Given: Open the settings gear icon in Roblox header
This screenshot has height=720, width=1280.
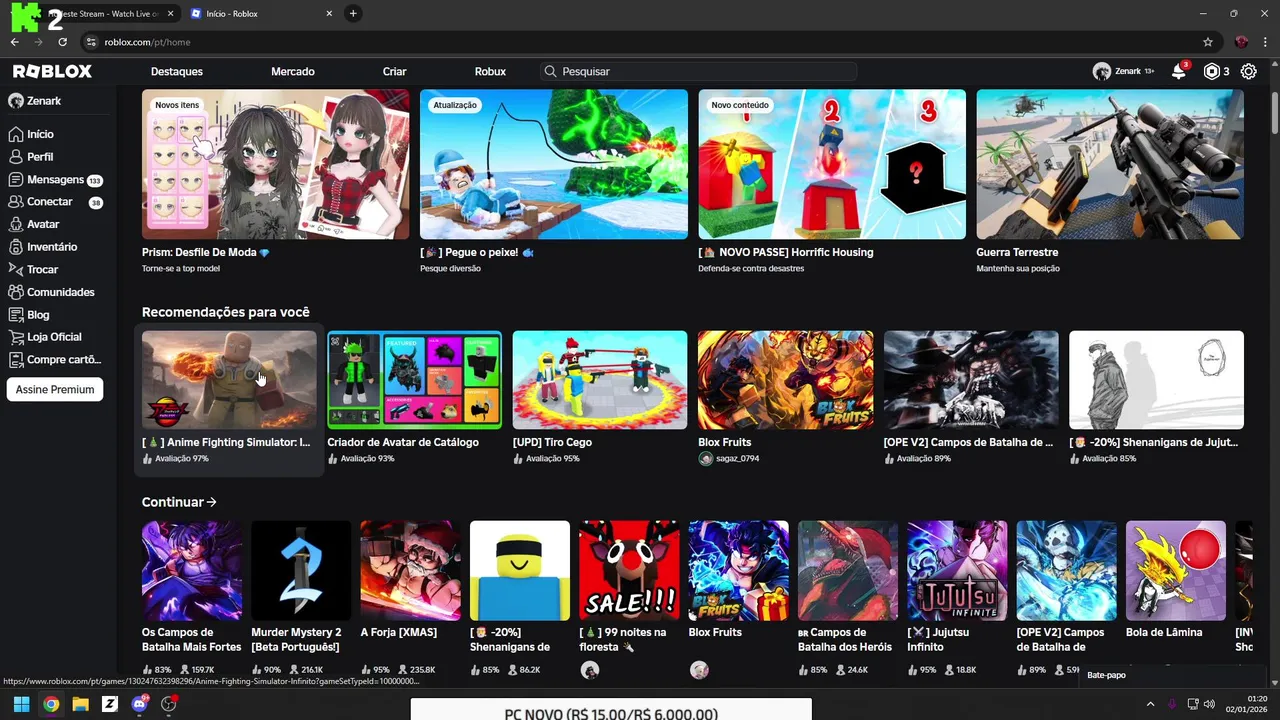Looking at the screenshot, I should point(1248,71).
